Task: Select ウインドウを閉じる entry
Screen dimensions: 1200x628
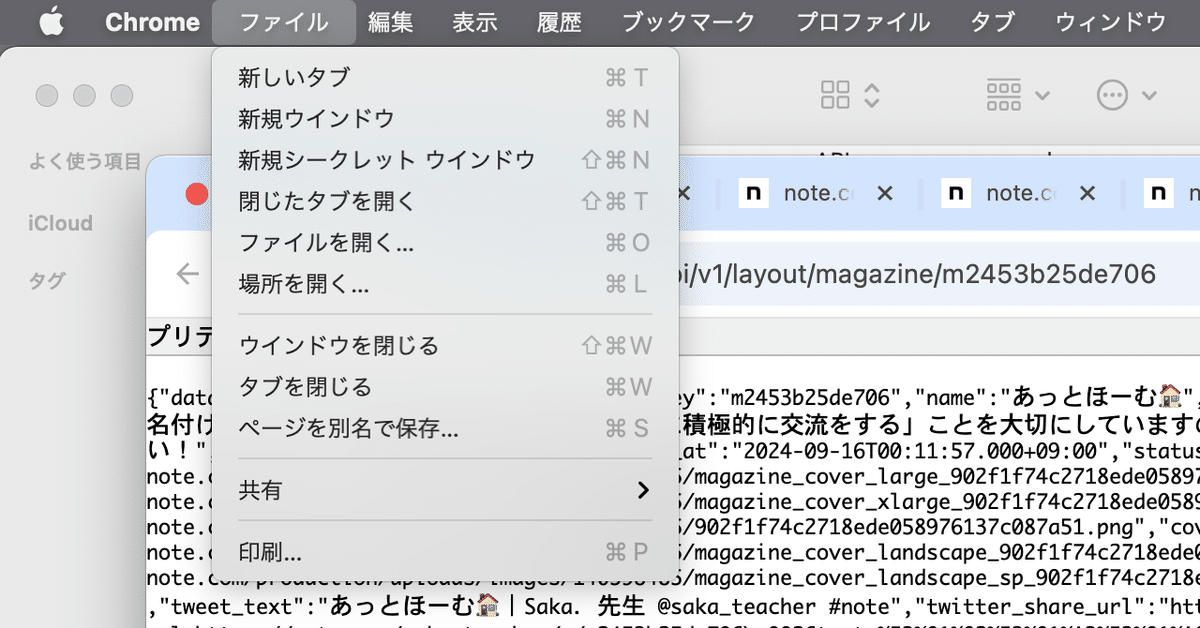Action: (x=446, y=346)
